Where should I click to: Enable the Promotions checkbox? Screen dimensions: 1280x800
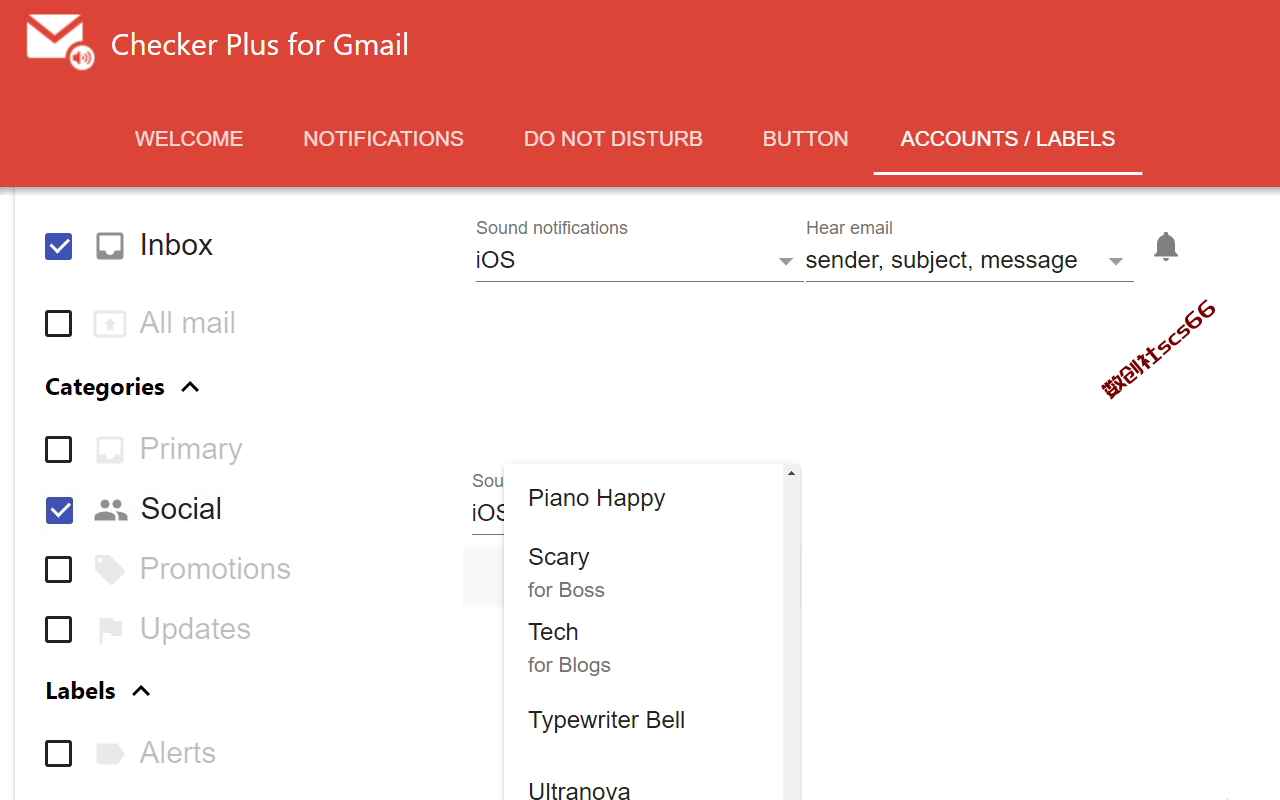pyautogui.click(x=59, y=570)
